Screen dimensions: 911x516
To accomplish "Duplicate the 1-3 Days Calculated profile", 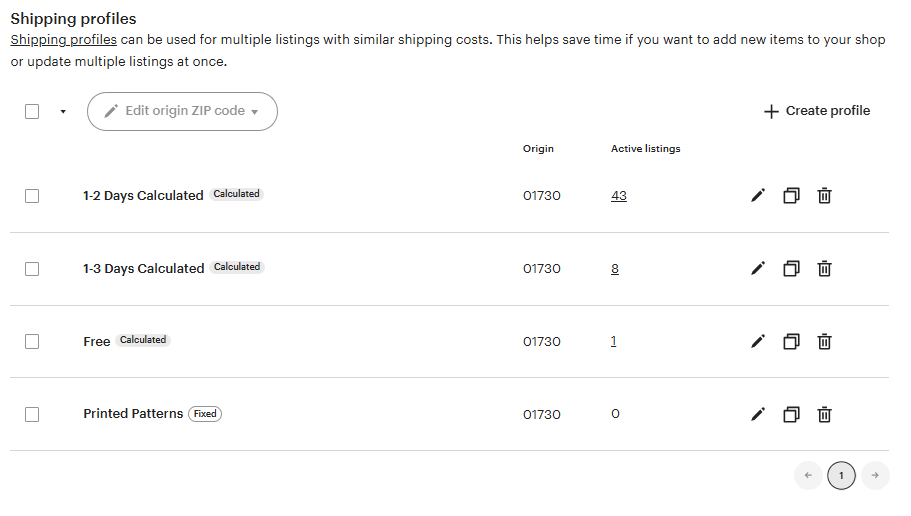I will pyautogui.click(x=791, y=268).
